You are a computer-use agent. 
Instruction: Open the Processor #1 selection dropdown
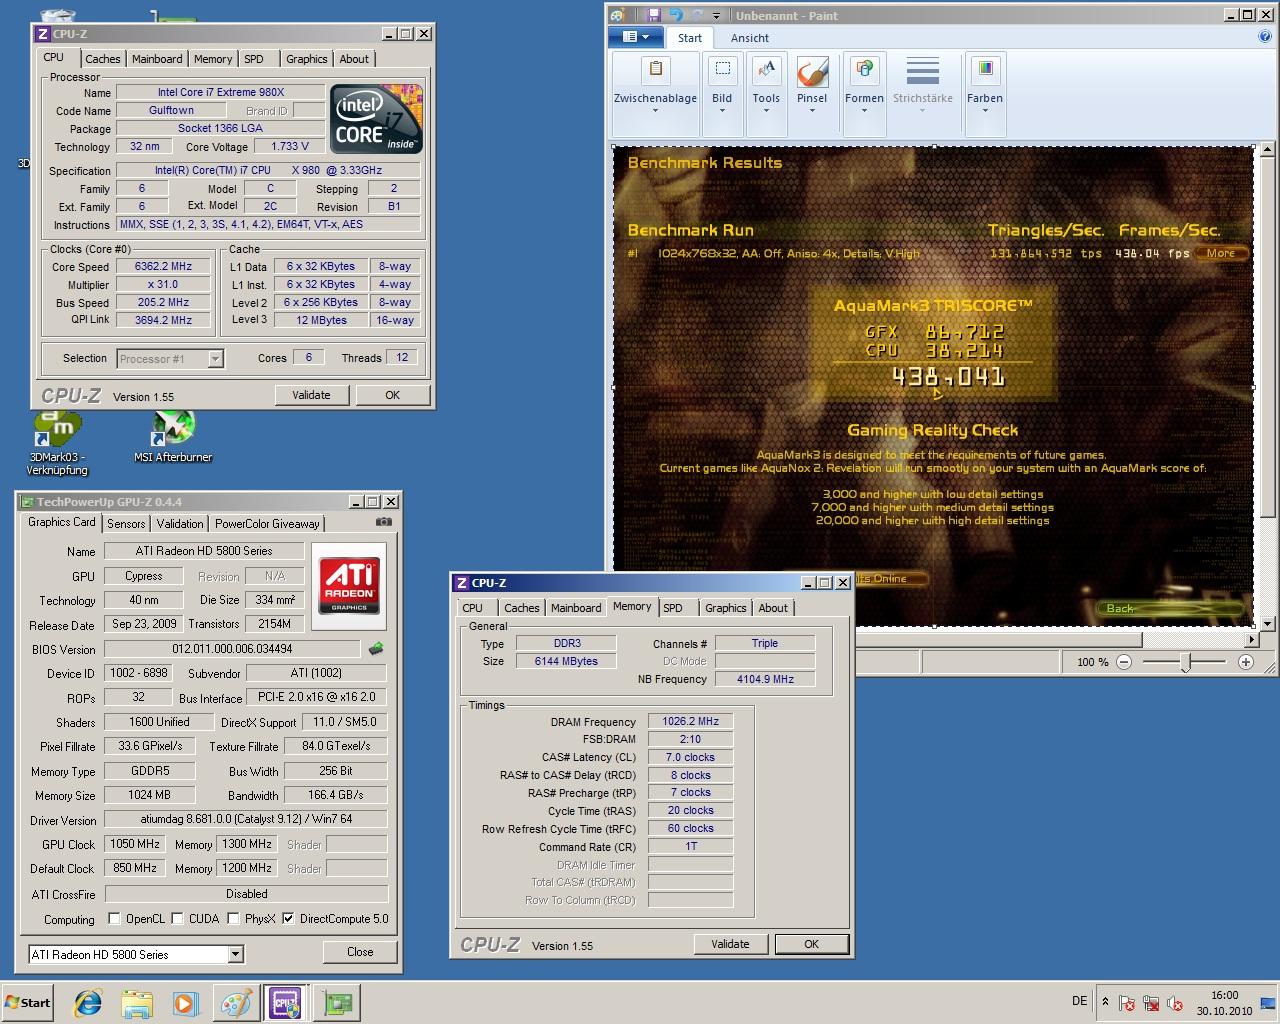point(215,359)
